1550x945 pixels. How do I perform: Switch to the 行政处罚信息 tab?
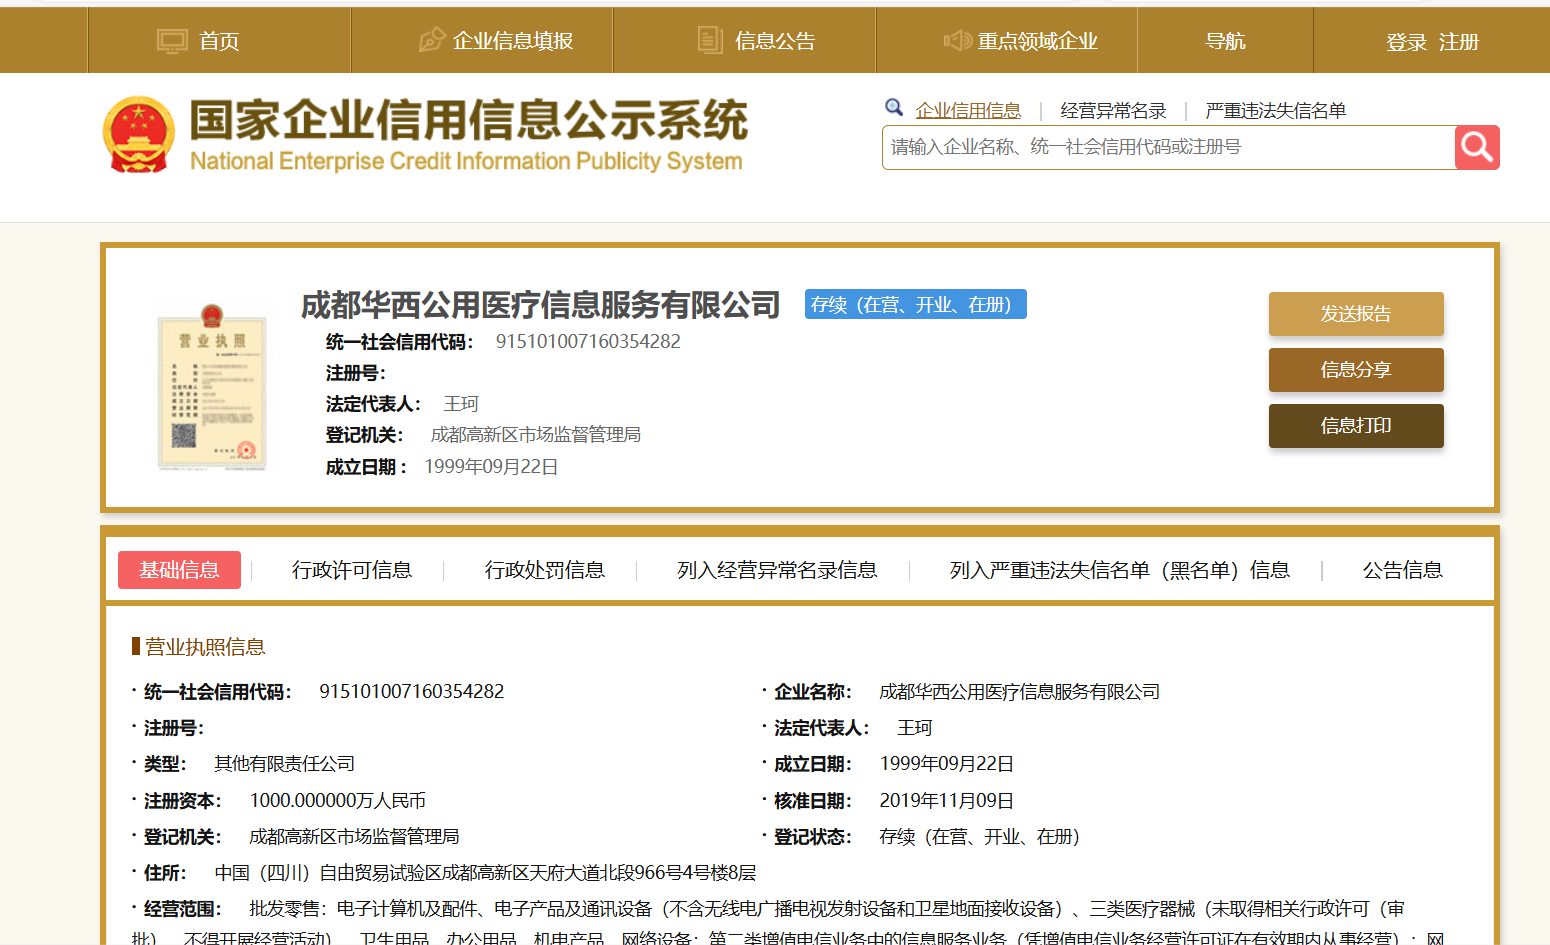[545, 570]
